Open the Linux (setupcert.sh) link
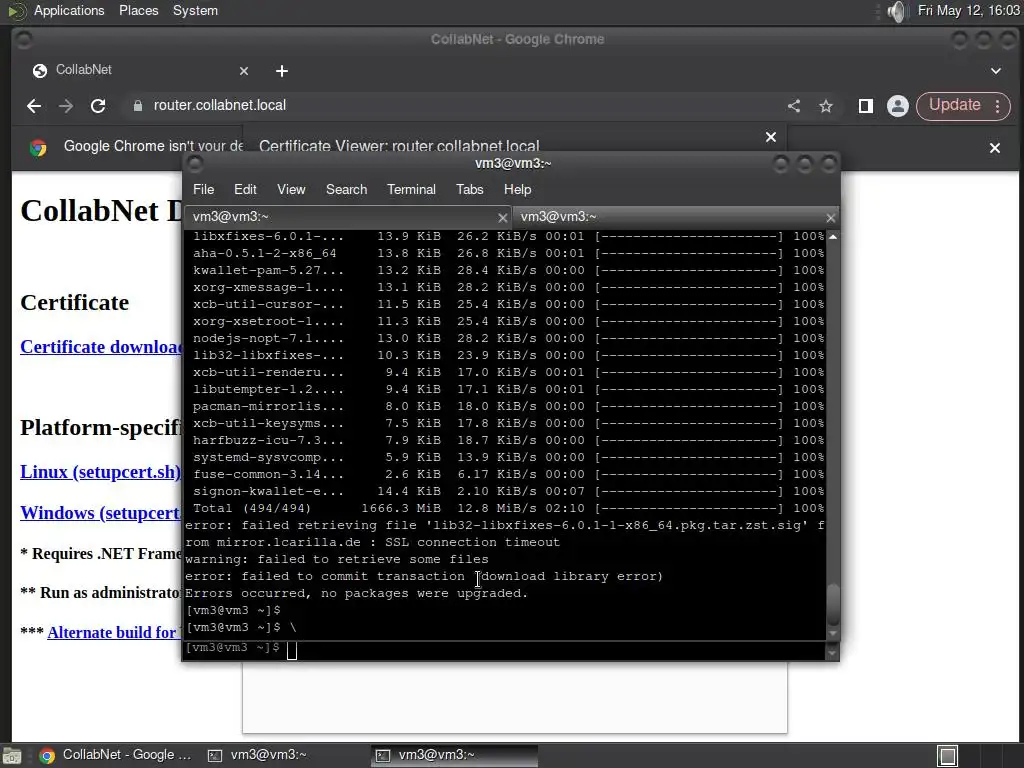The image size is (1024, 768). [101, 472]
